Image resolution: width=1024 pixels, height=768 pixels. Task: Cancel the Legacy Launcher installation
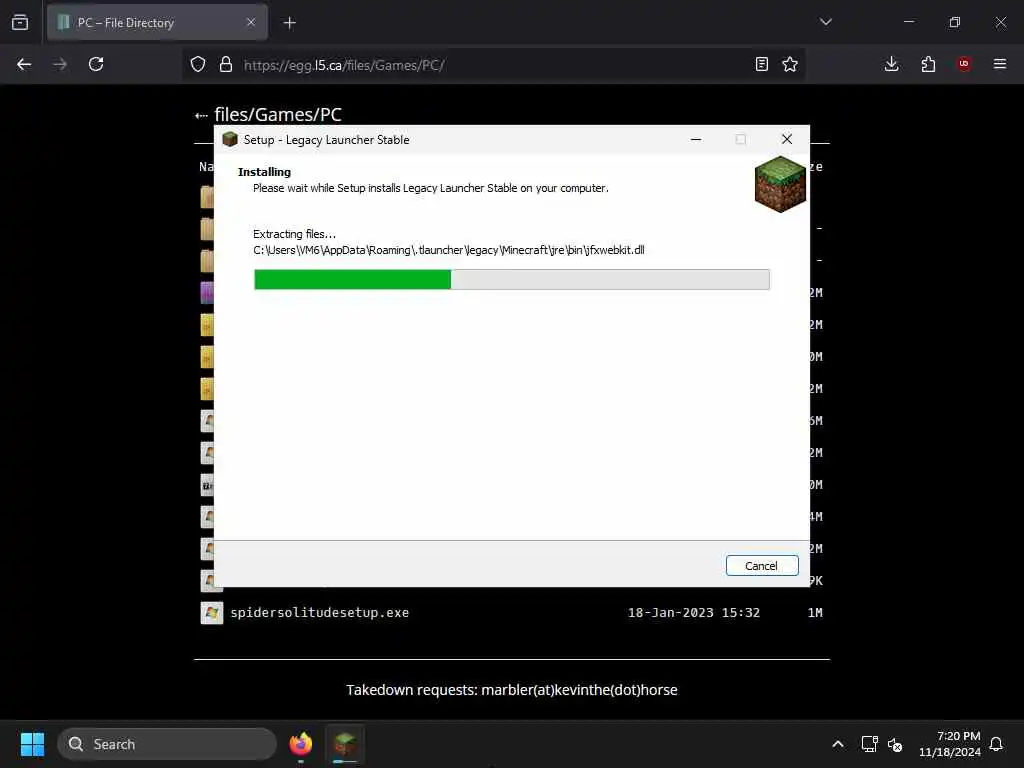coord(761,566)
